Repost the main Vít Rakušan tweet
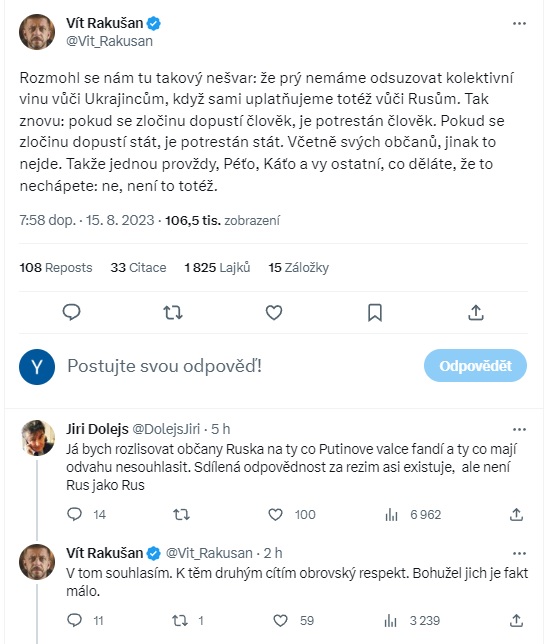Screen dimensions: 555x644 point(173,313)
